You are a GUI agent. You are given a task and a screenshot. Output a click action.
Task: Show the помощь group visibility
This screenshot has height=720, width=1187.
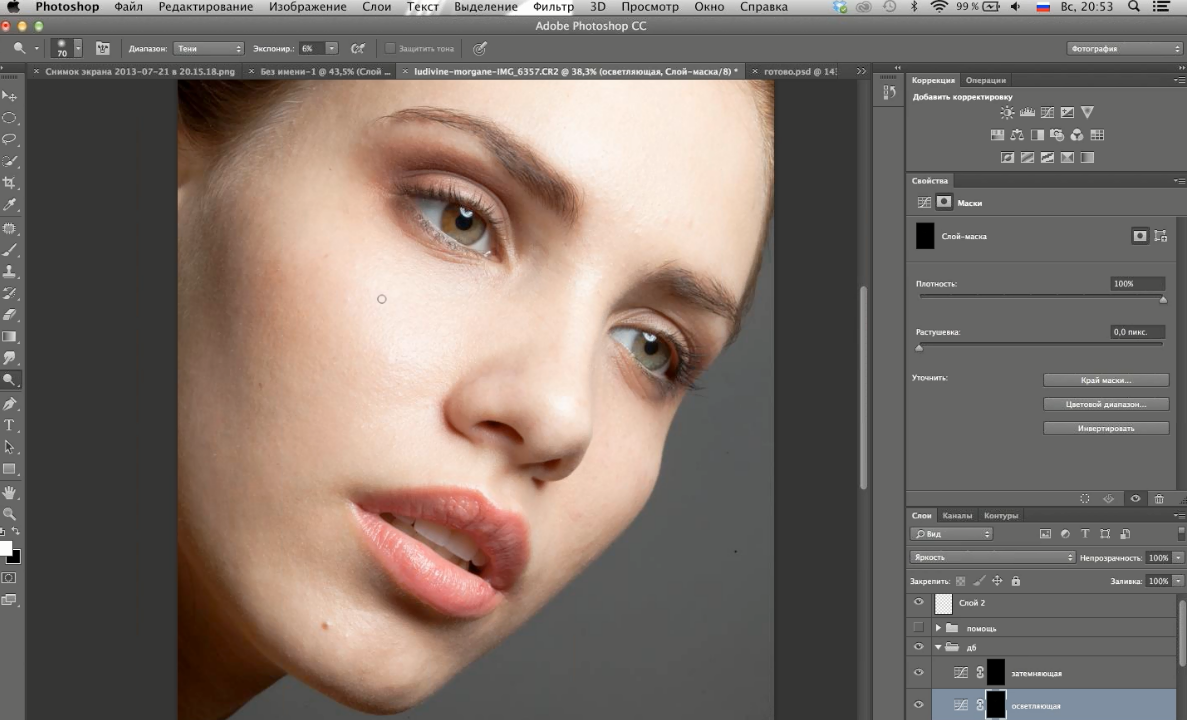pyautogui.click(x=918, y=628)
